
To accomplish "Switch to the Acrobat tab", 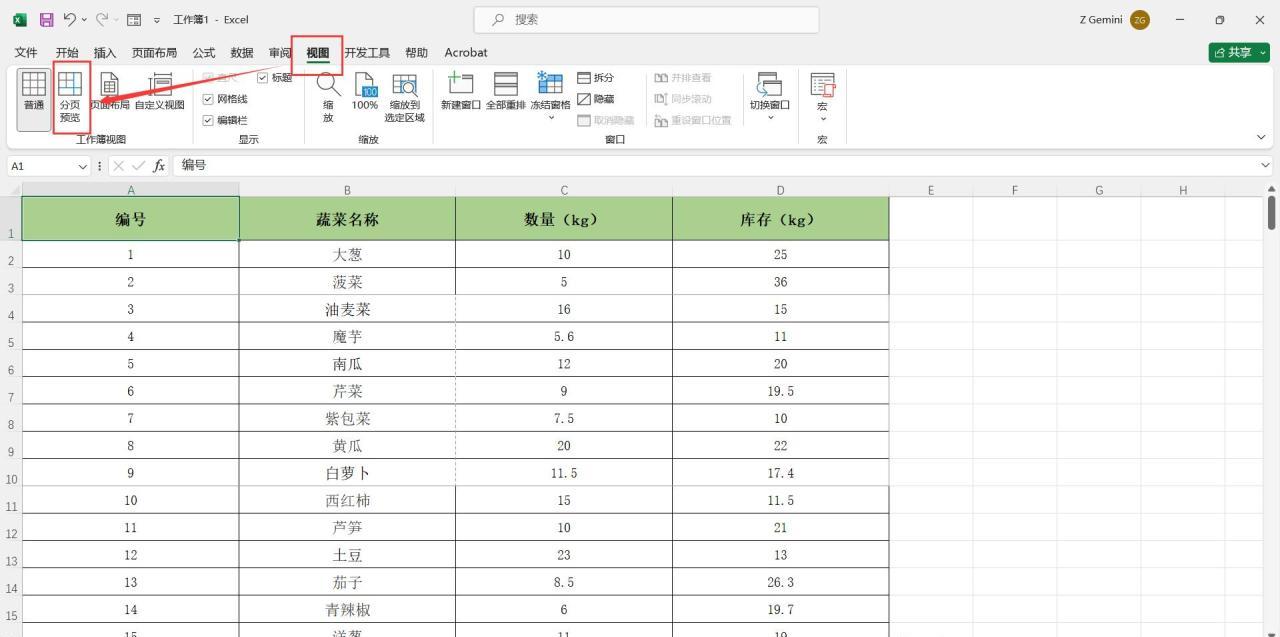I will tap(466, 53).
